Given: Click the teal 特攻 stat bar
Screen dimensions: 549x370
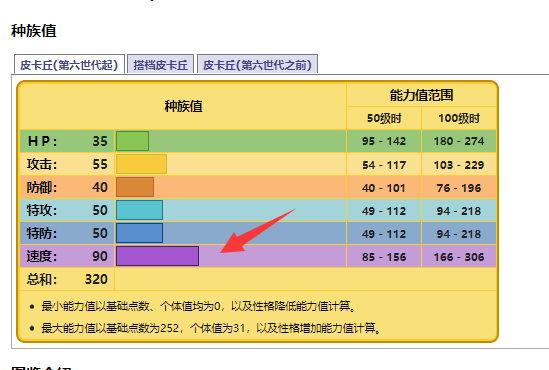Looking at the screenshot, I should (139, 210).
